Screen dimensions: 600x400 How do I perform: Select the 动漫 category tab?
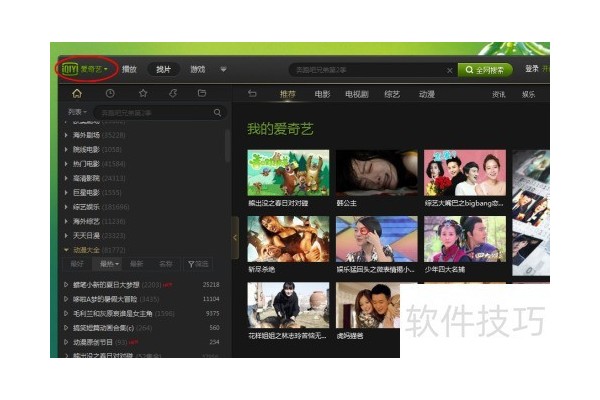427,94
